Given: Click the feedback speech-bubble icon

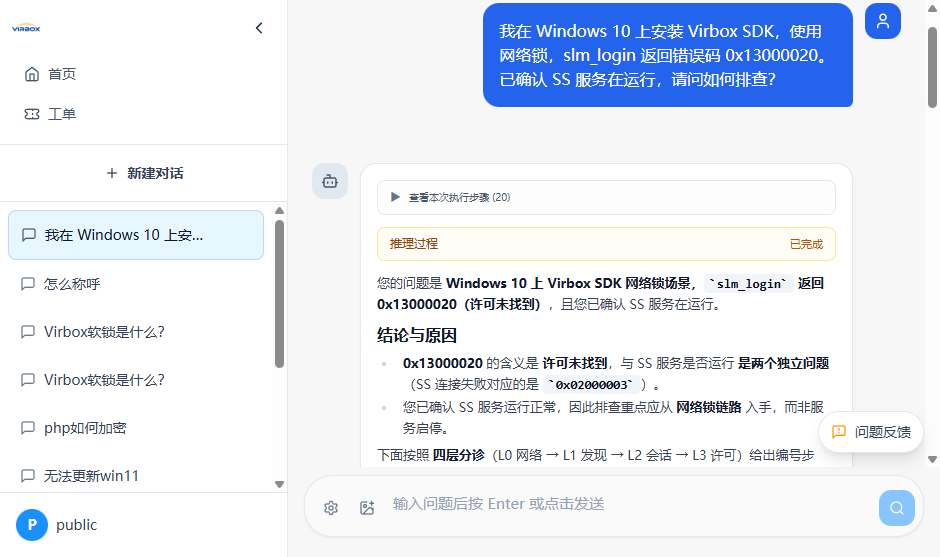Looking at the screenshot, I should pos(839,432).
